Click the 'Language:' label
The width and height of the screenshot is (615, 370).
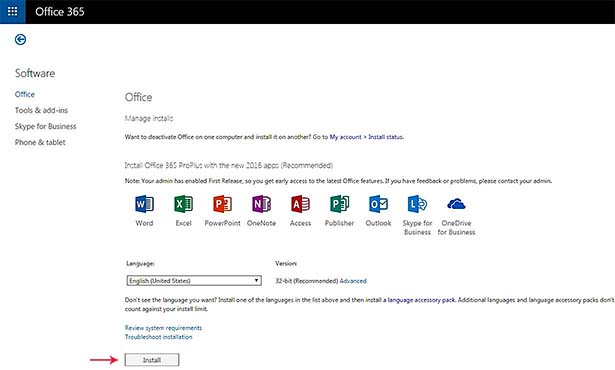coord(140,263)
